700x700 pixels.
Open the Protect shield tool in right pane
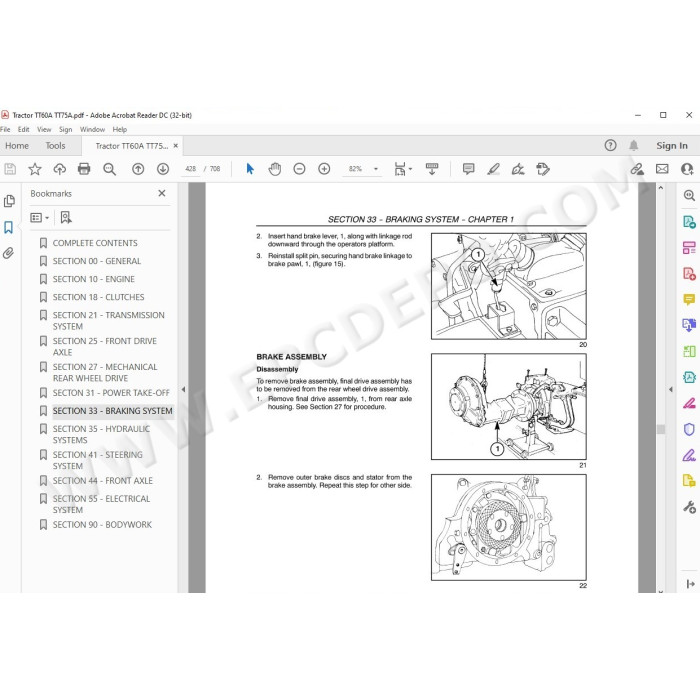(689, 429)
